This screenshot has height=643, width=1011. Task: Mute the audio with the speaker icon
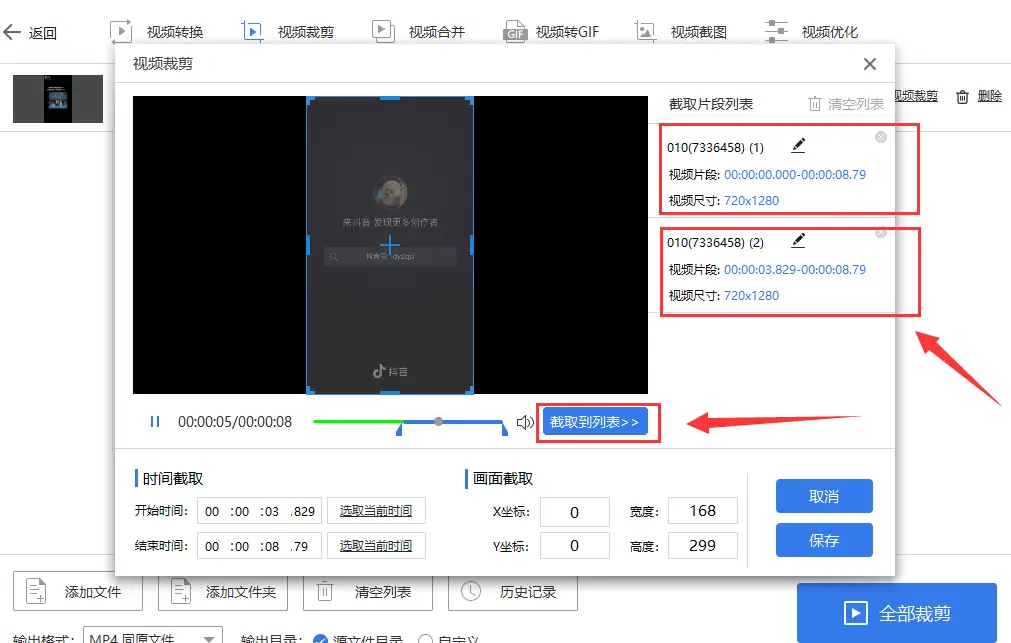point(525,422)
